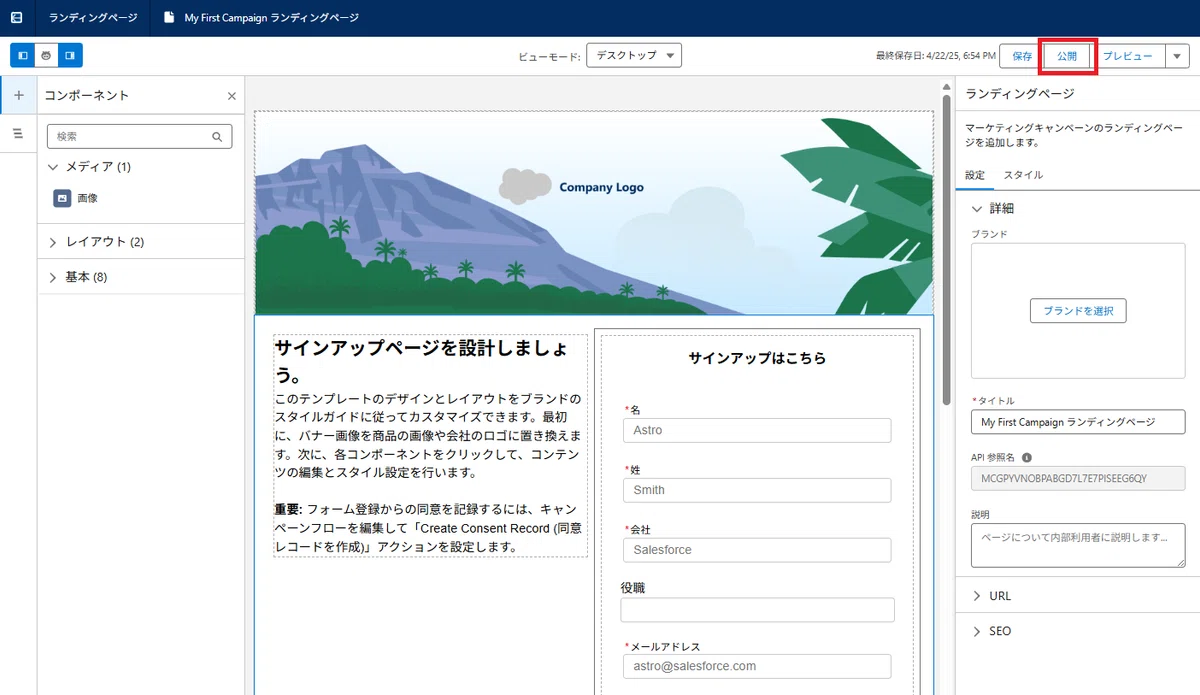This screenshot has width=1200, height=695.
Task: Click the 最終保存日 timestamp text
Action: [935, 56]
